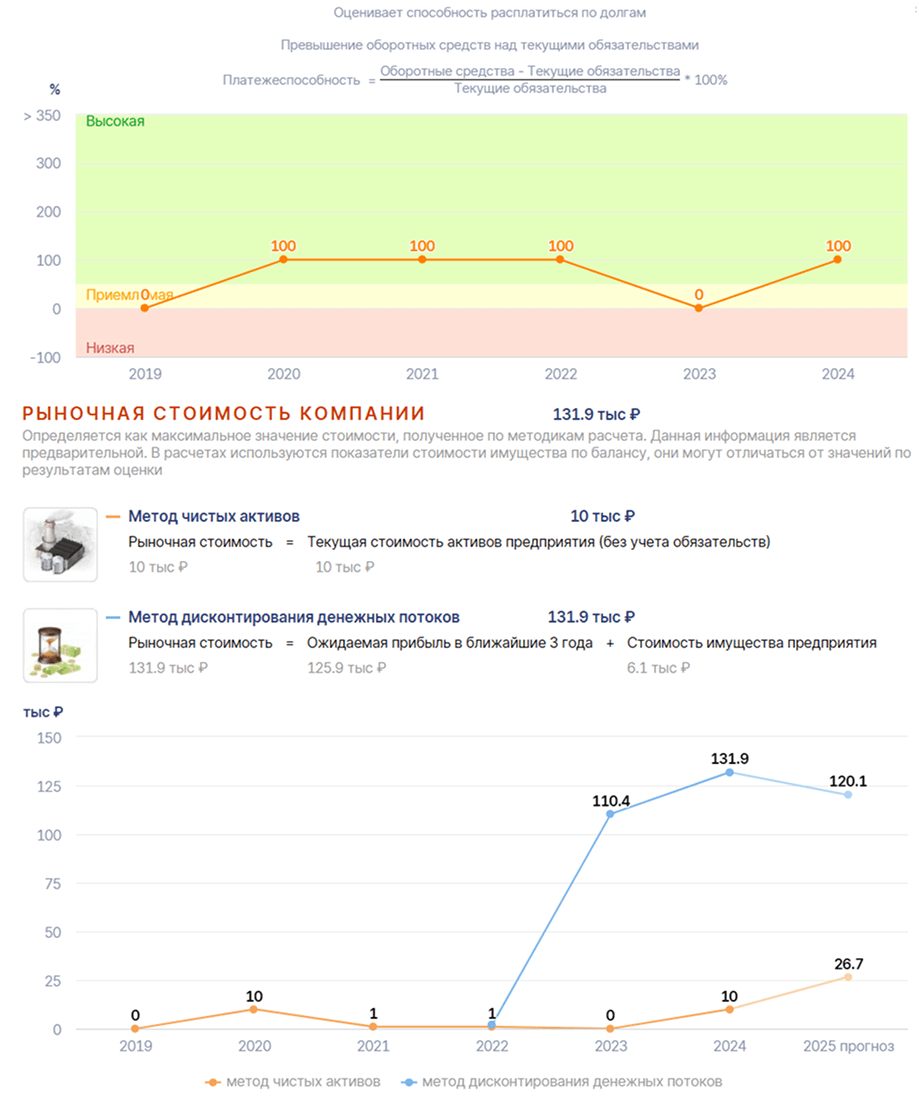Click the hourglass and money image
The width and height of the screenshot is (919, 1098).
pyautogui.click(x=60, y=646)
